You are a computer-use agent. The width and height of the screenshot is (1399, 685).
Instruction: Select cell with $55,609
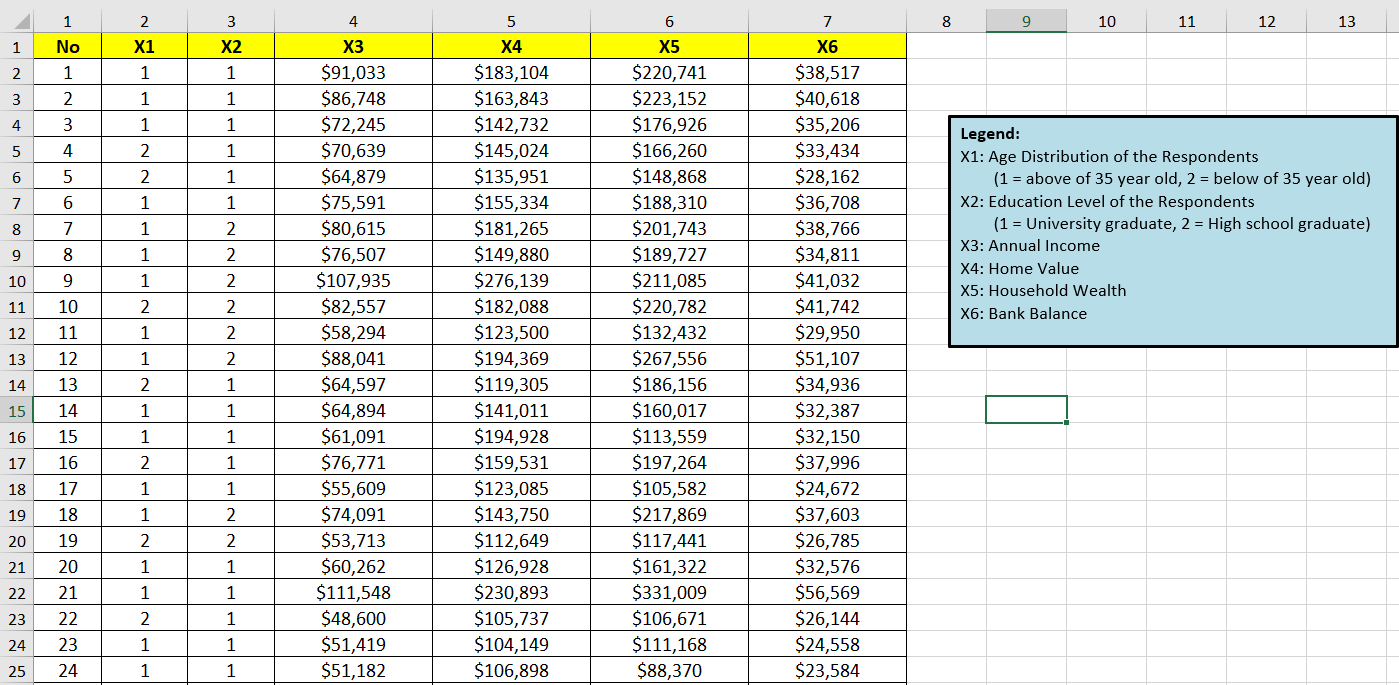(353, 488)
